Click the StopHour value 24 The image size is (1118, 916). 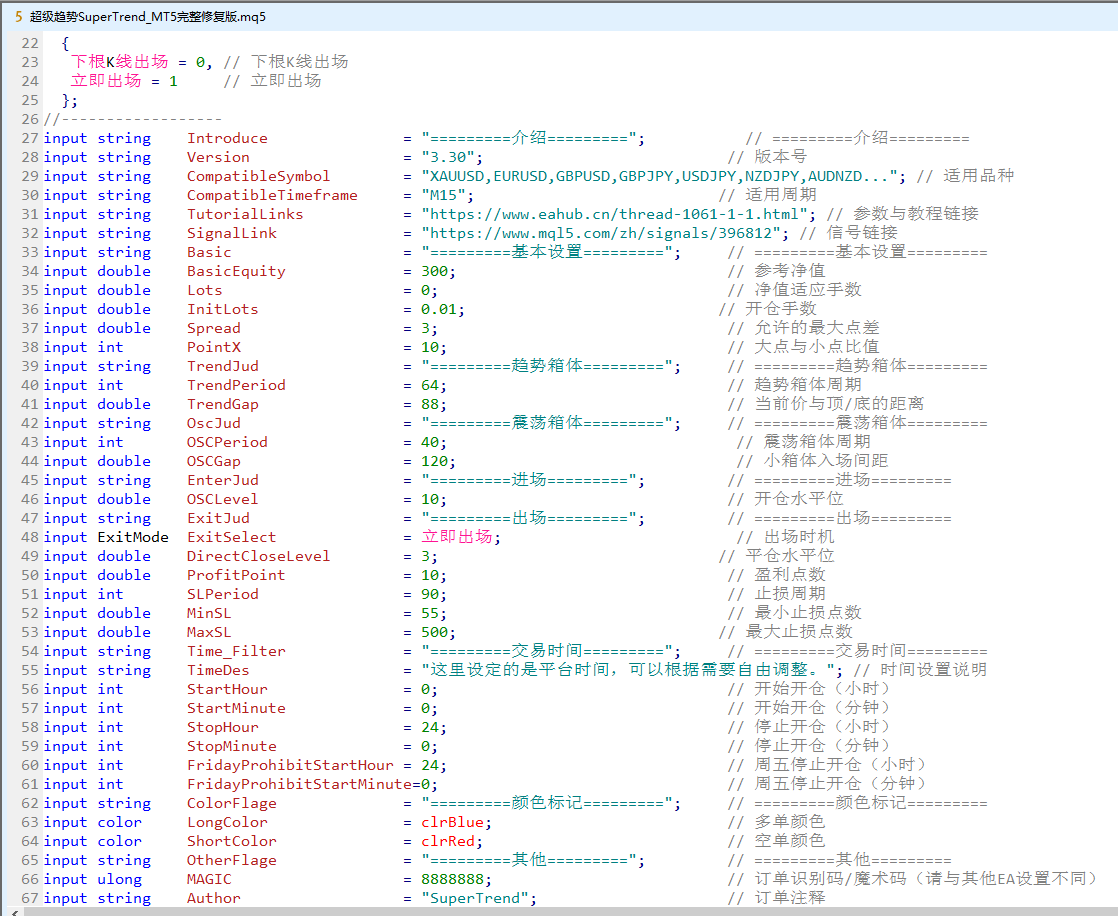(429, 728)
